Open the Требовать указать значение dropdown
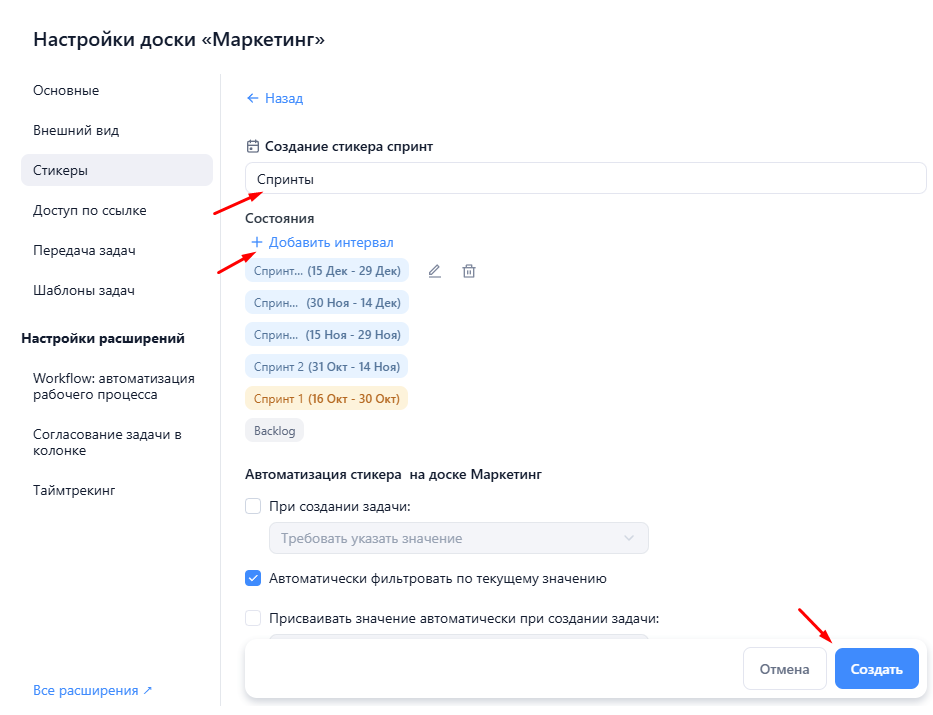The height and width of the screenshot is (715, 933). 458,538
